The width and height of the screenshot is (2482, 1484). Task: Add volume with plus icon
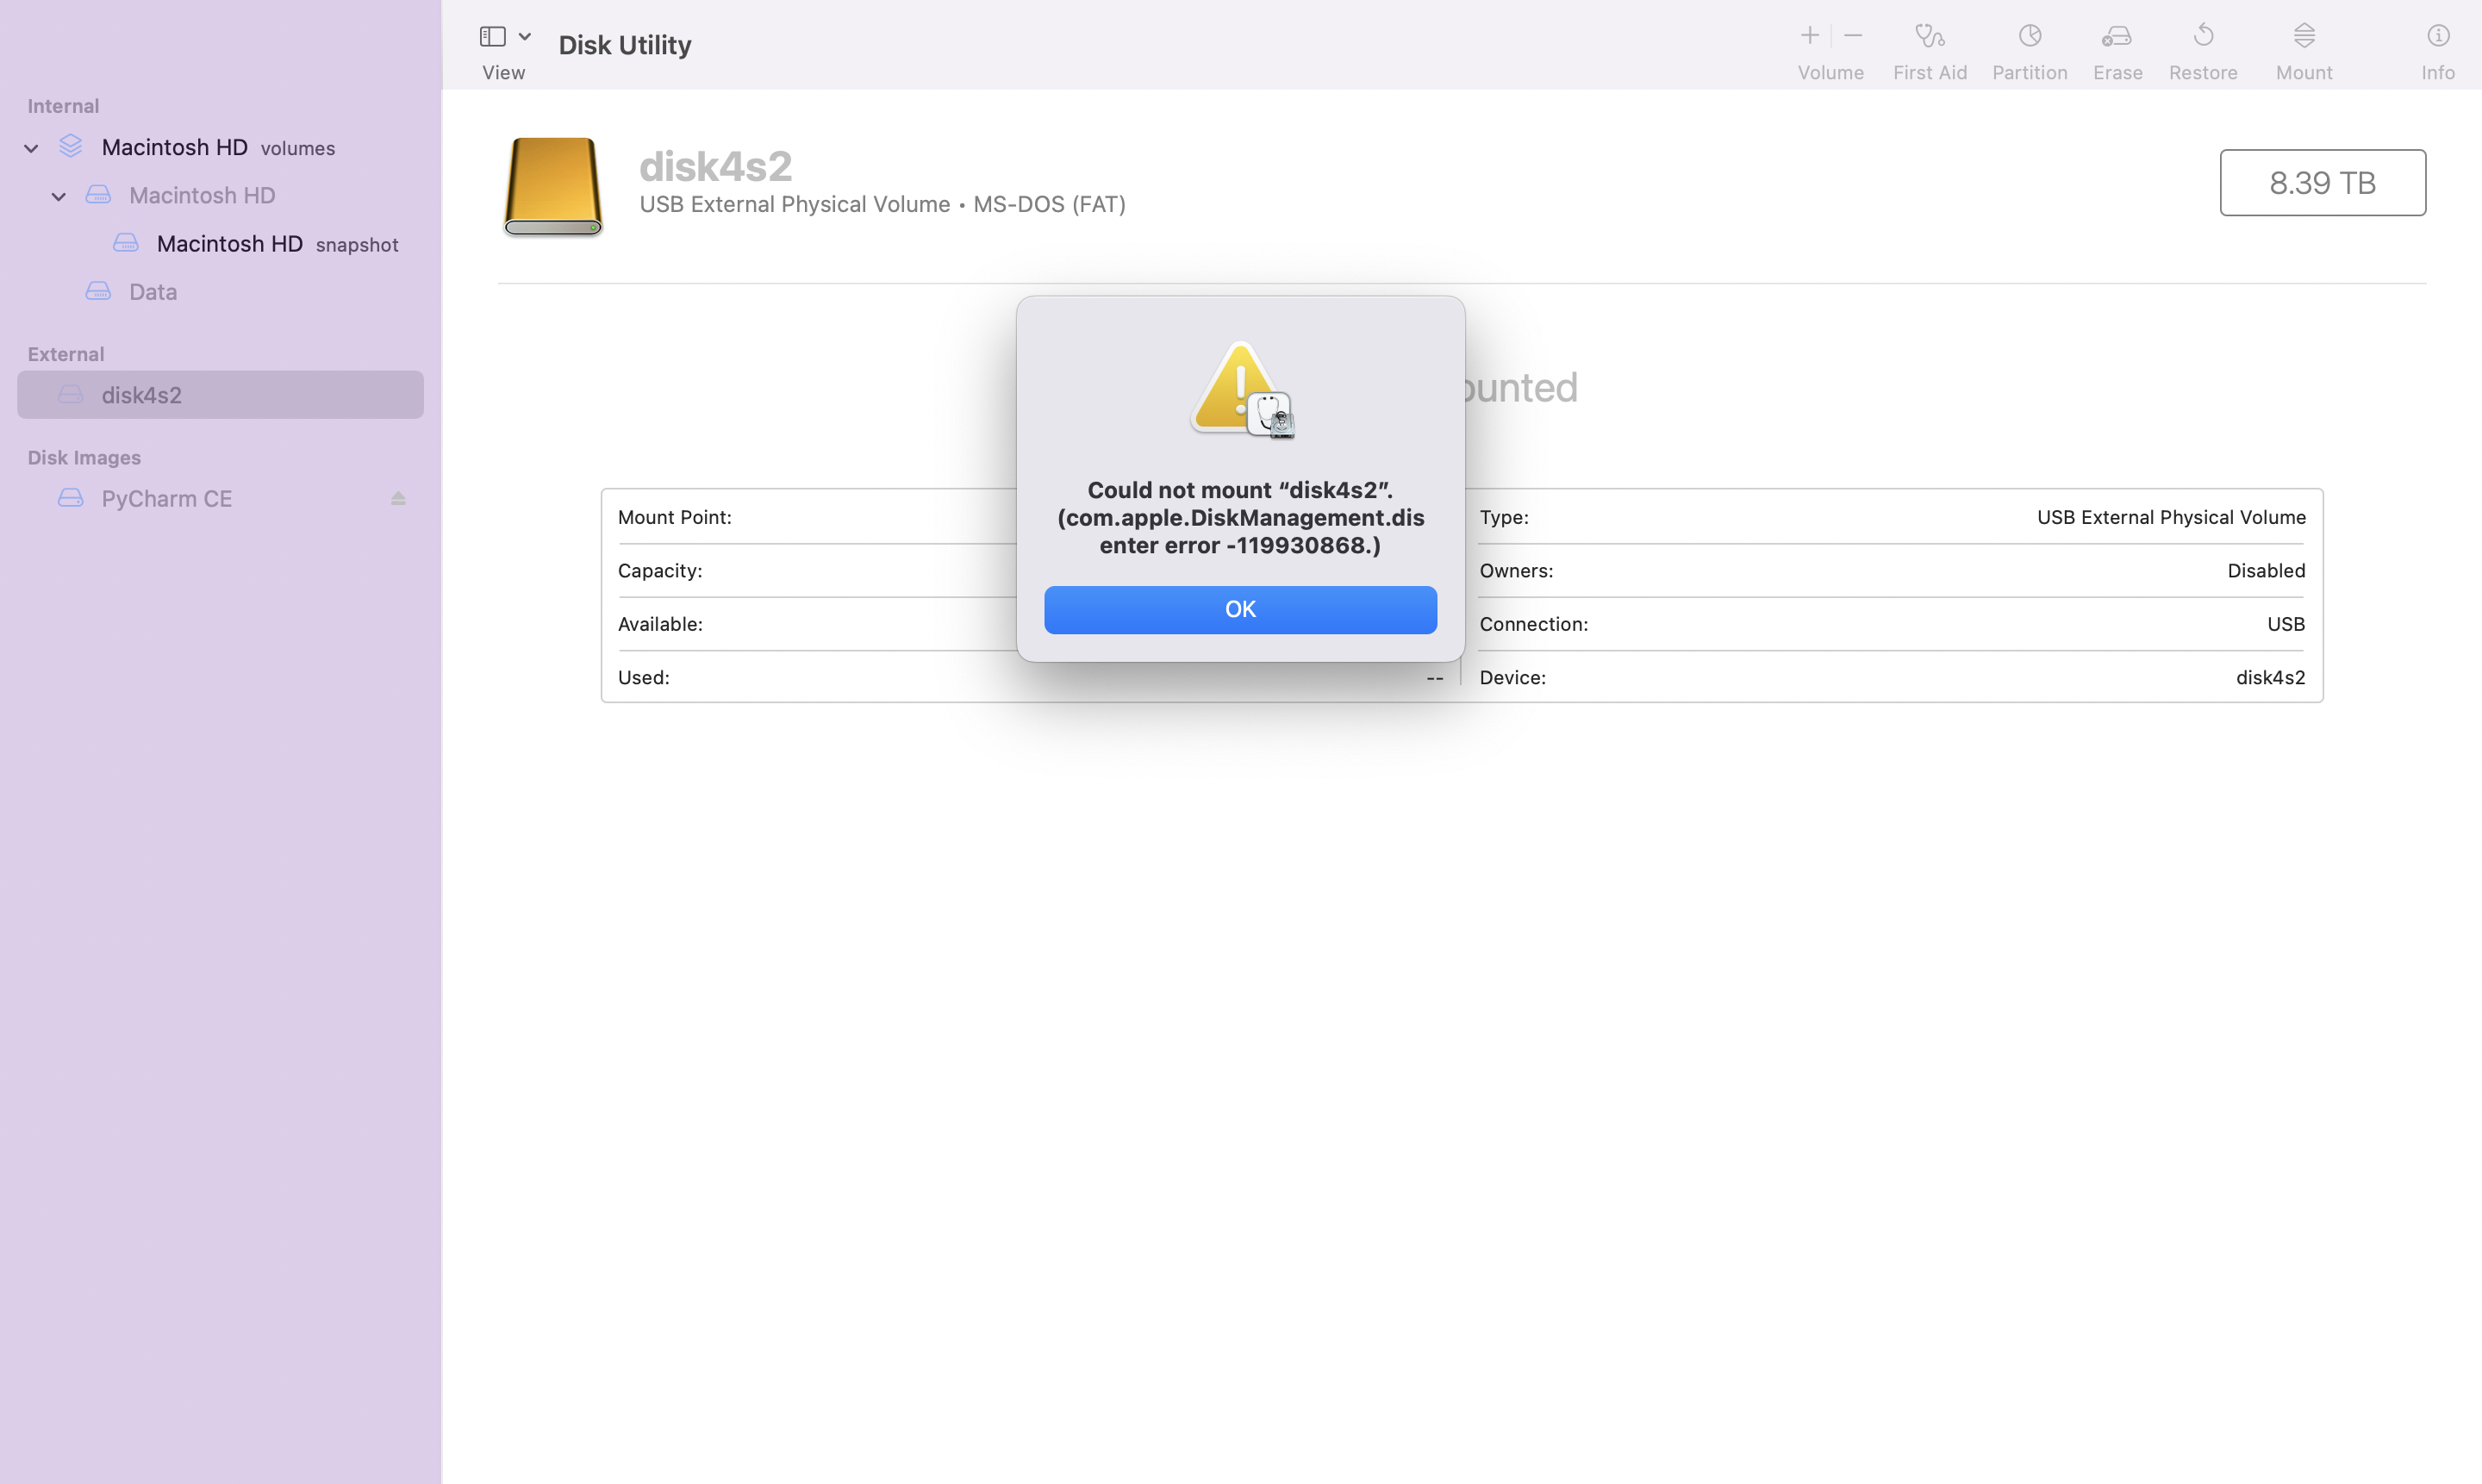coord(1809,36)
